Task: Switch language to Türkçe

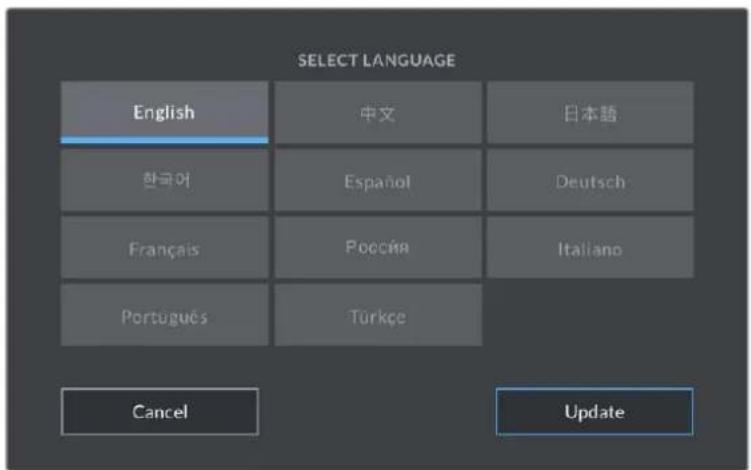Action: pyautogui.click(x=378, y=315)
